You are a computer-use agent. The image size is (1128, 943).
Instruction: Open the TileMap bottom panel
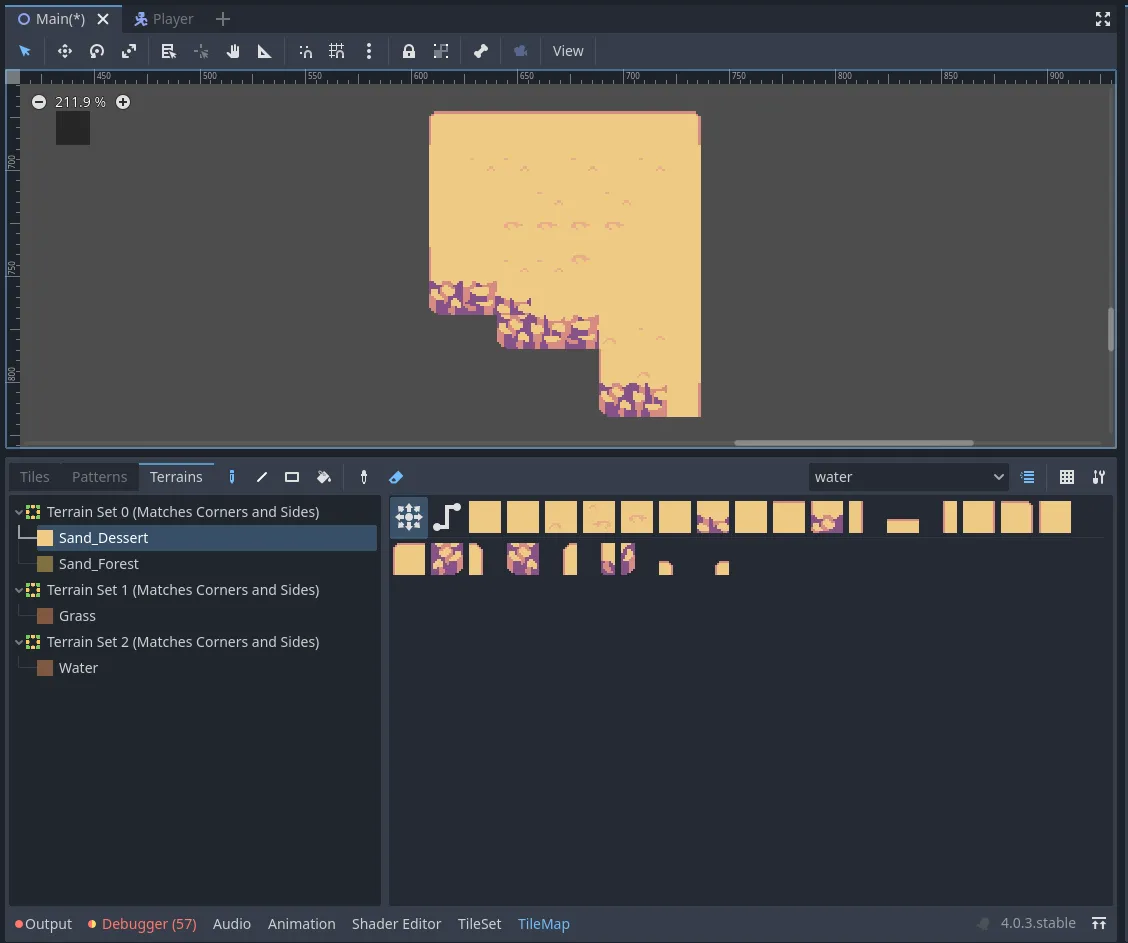pyautogui.click(x=544, y=924)
